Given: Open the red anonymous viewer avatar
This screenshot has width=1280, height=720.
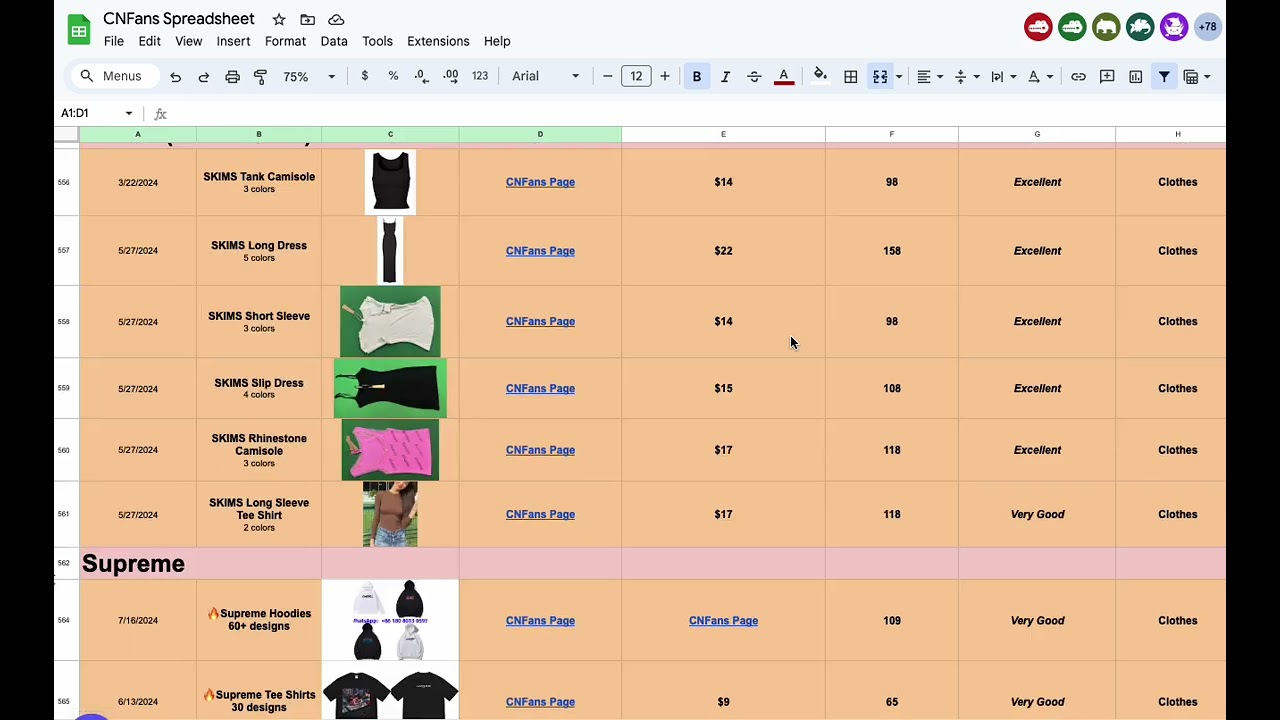Looking at the screenshot, I should (x=1038, y=27).
